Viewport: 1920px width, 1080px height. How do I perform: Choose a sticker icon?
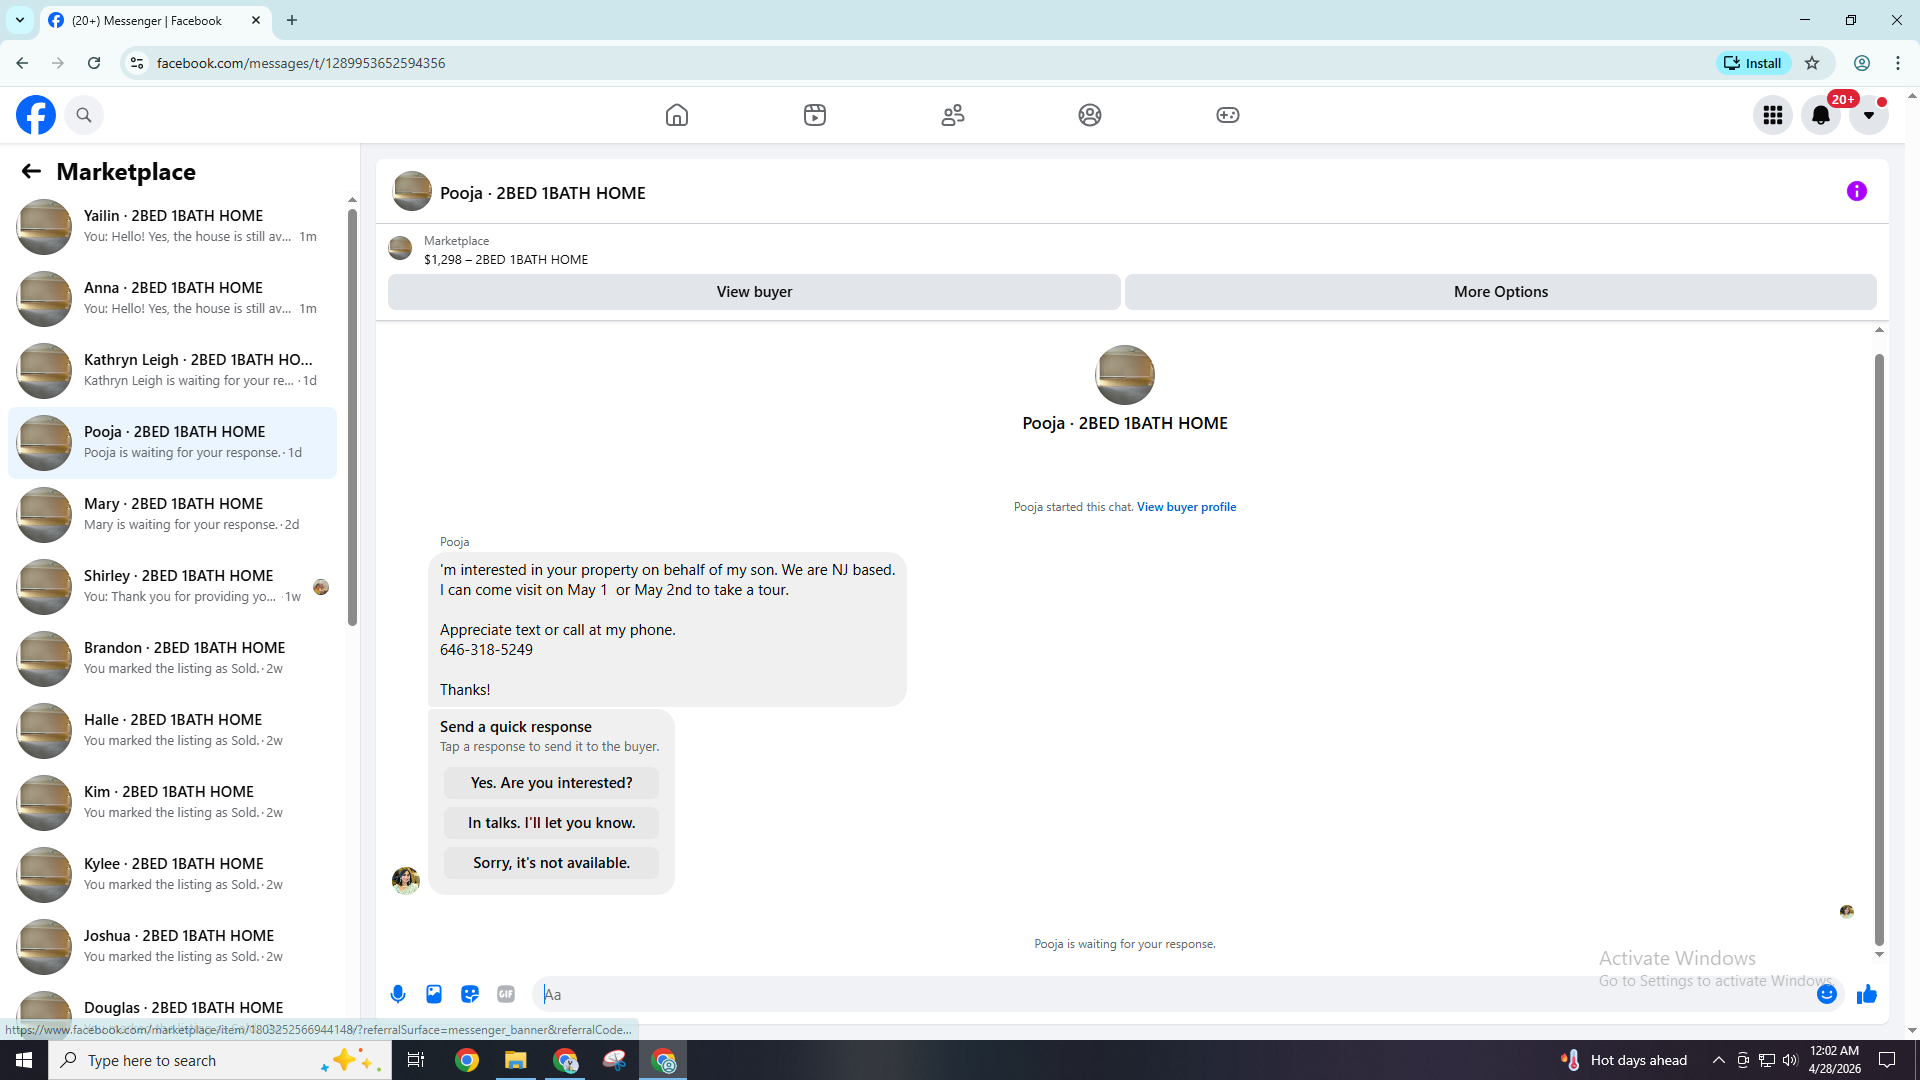point(470,994)
